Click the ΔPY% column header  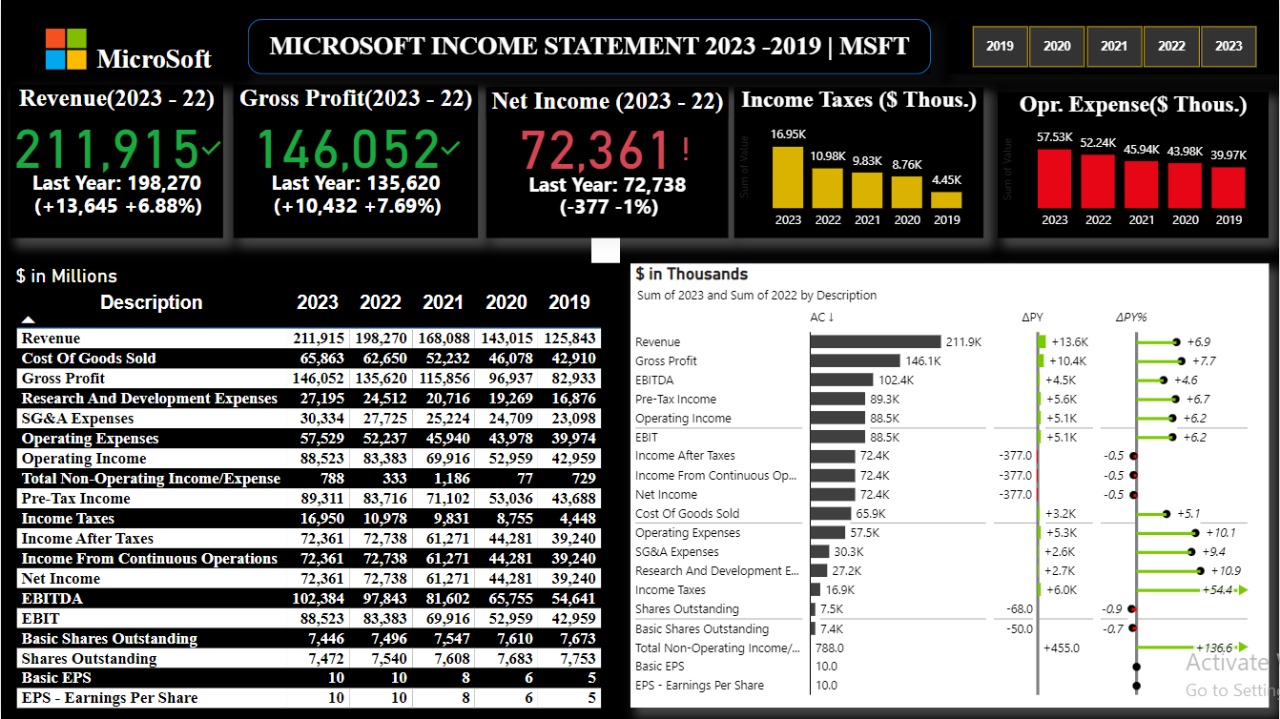[x=1131, y=317]
